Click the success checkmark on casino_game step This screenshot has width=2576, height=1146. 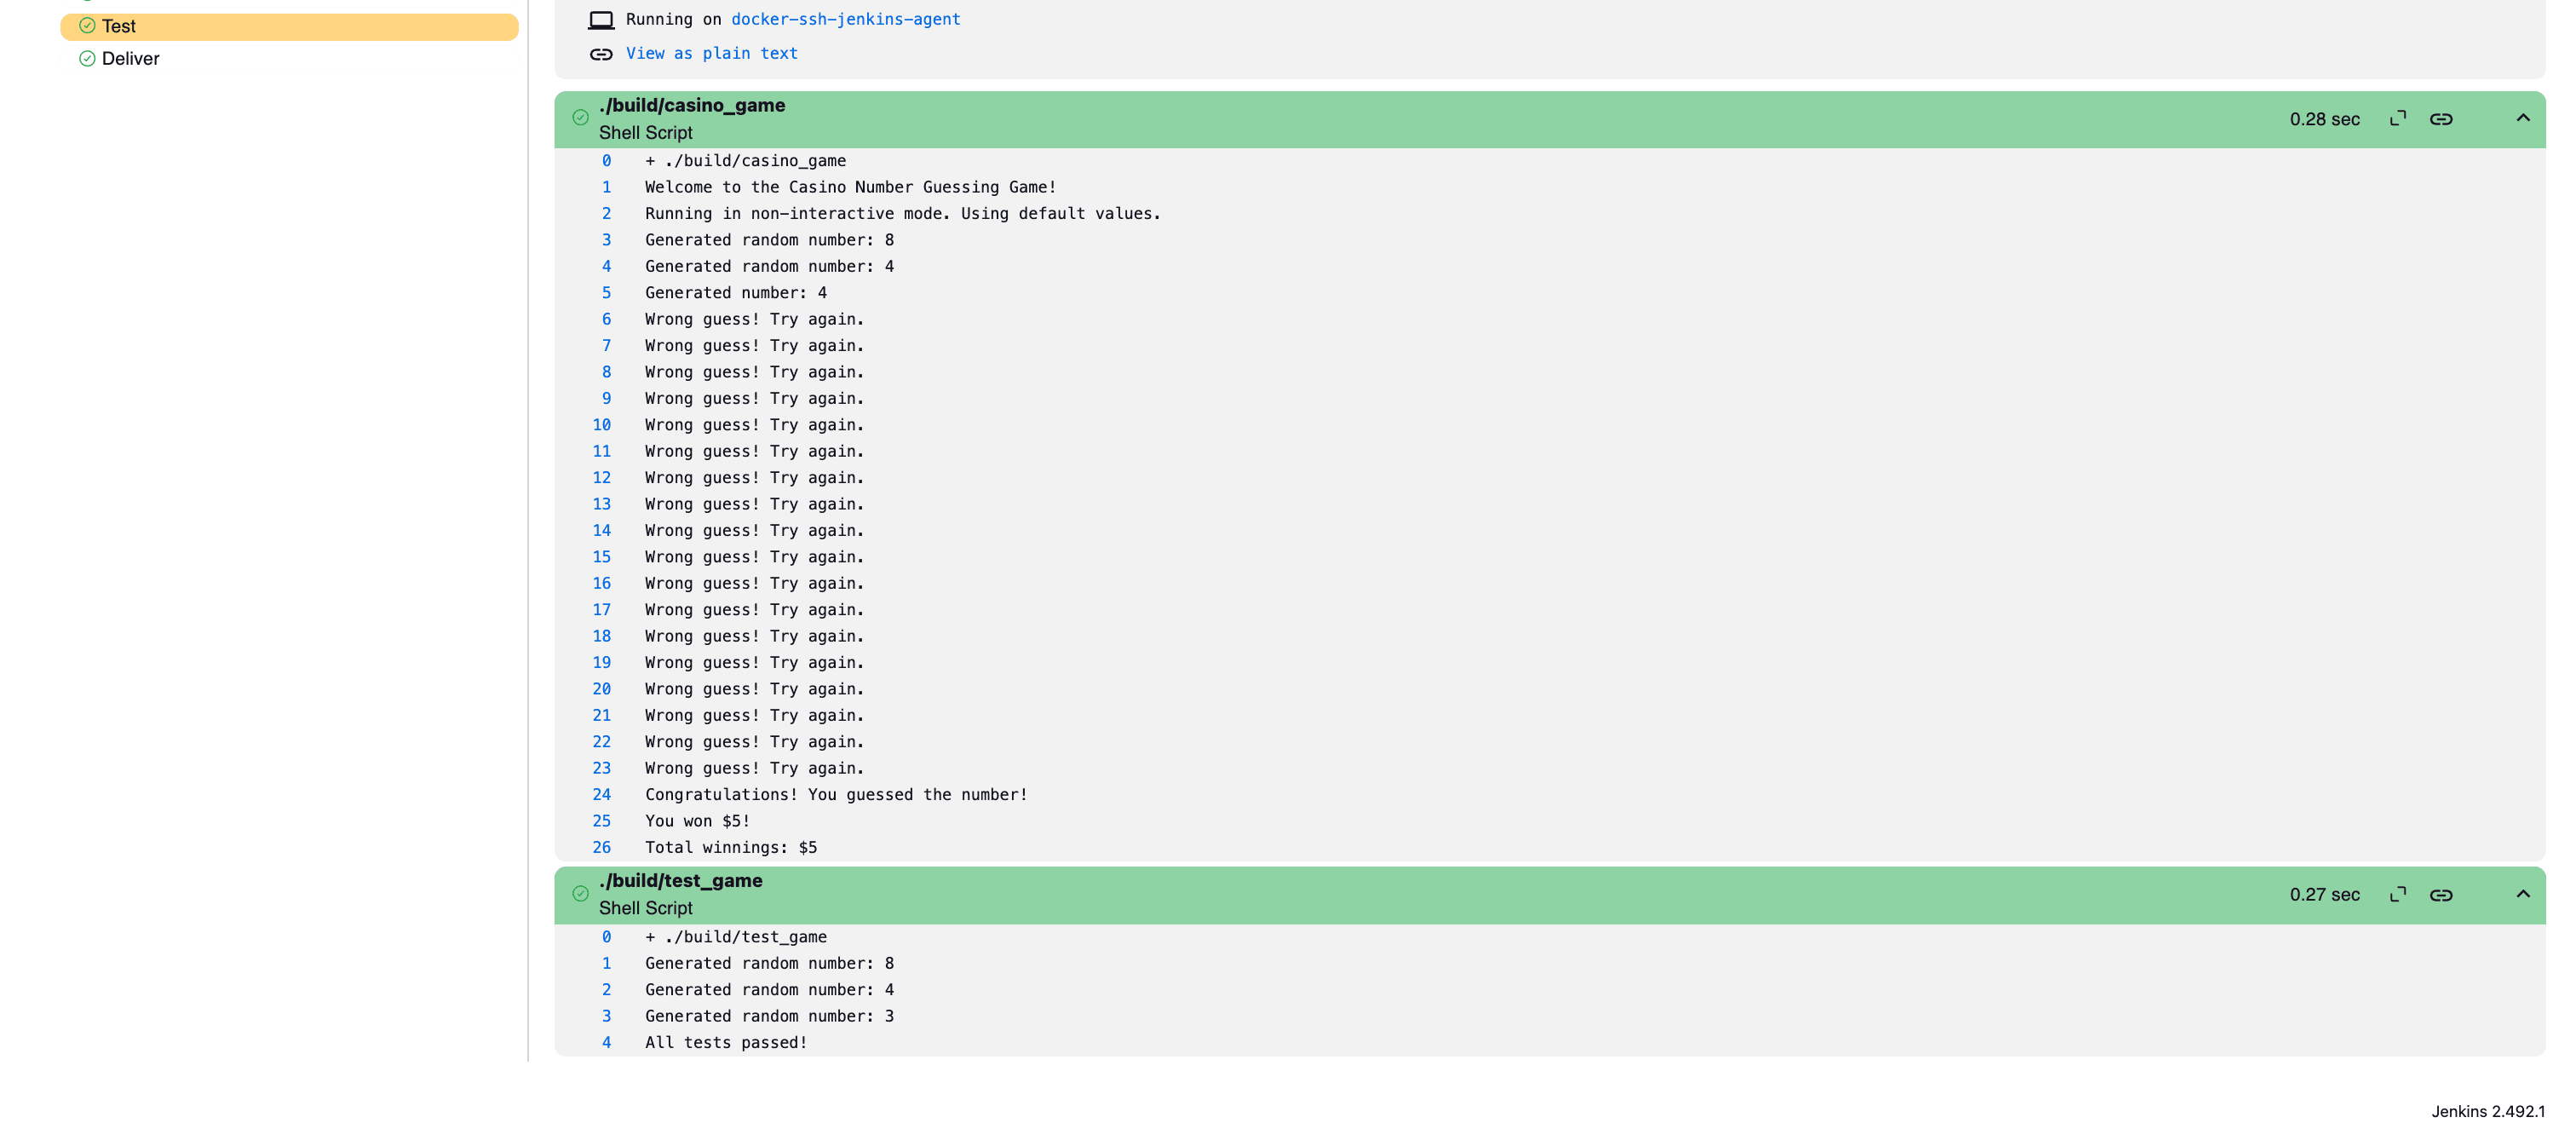(x=581, y=117)
